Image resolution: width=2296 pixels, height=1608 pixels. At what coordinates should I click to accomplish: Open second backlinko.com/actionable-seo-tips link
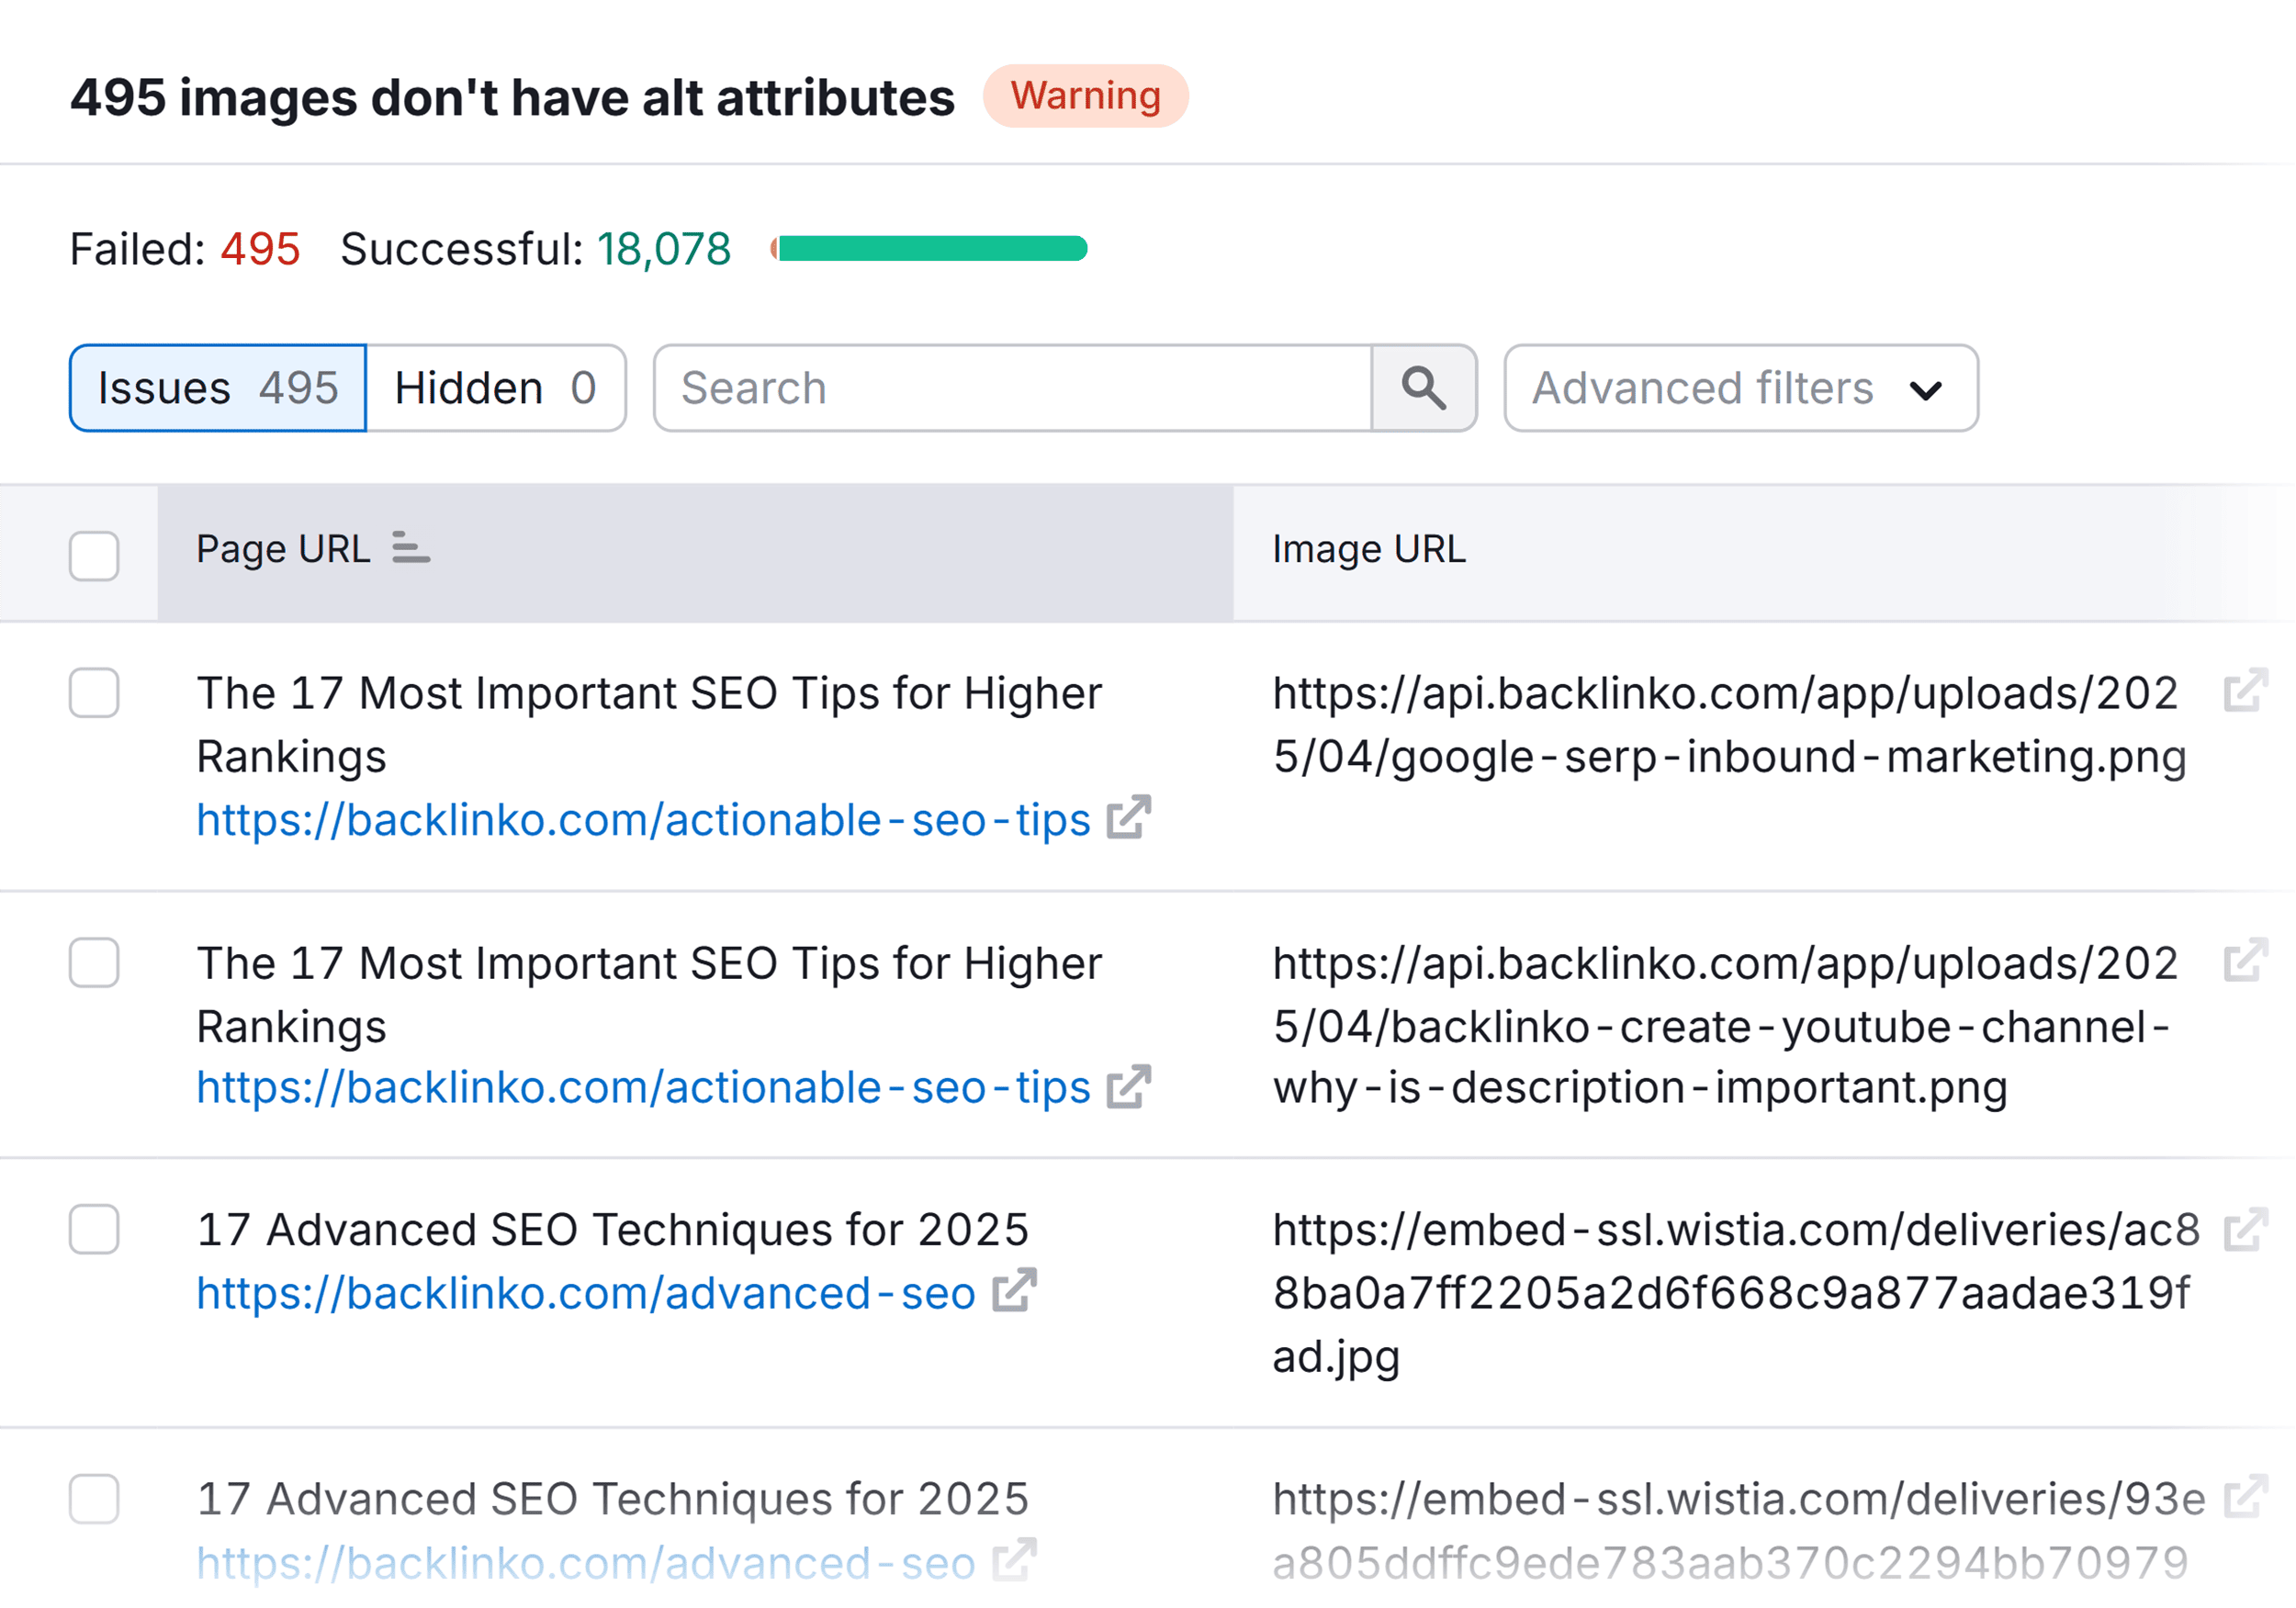[643, 1088]
